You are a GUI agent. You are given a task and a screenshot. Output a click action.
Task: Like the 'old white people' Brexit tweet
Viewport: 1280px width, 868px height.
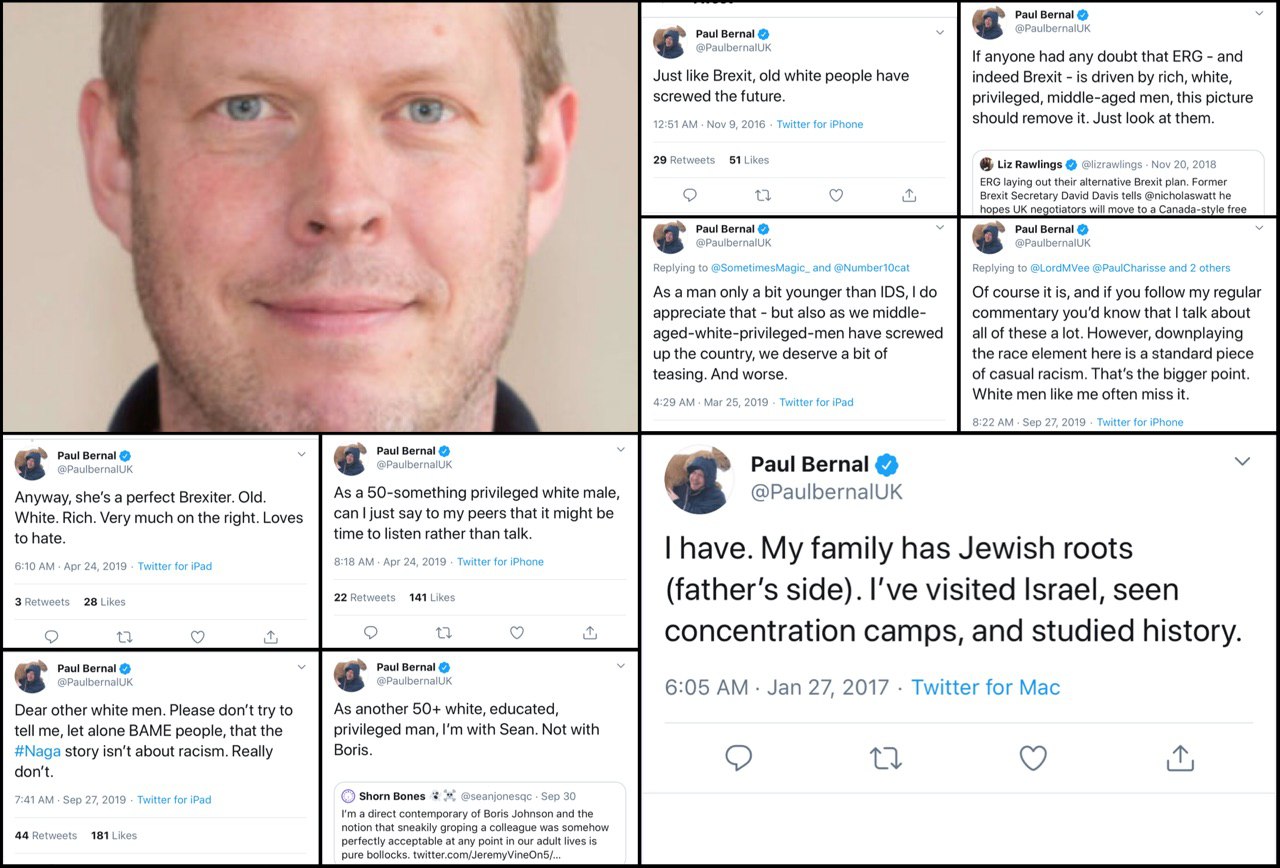coord(836,196)
